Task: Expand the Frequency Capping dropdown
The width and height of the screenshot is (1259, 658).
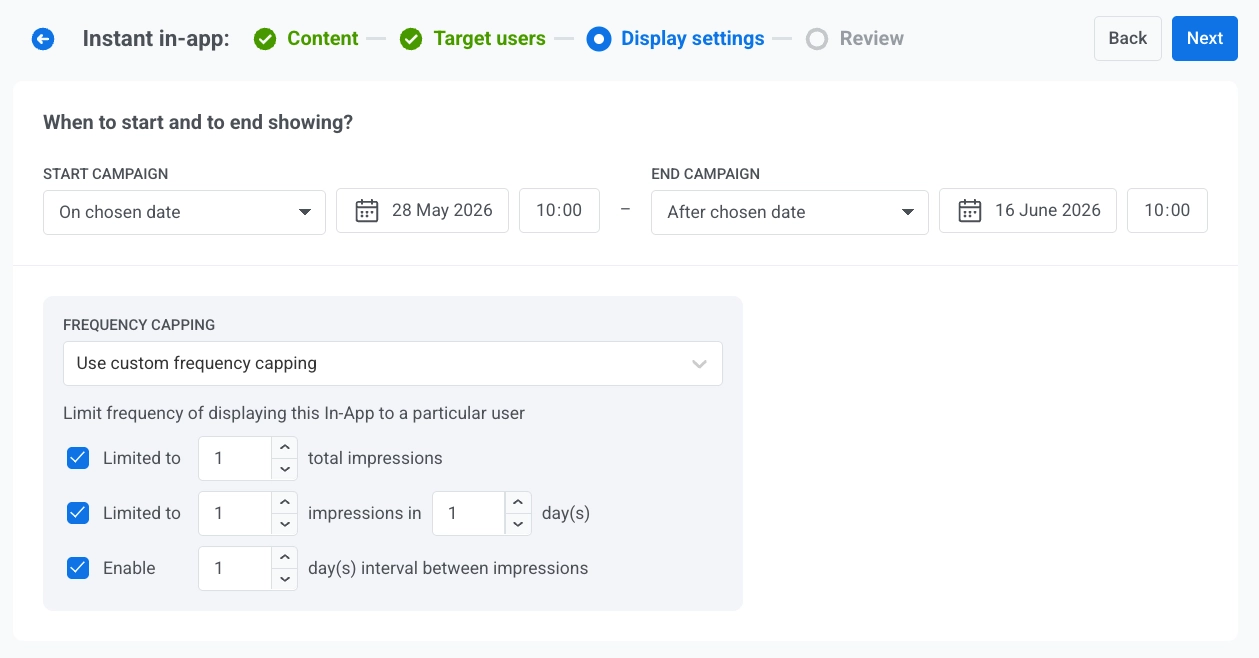Action: click(x=392, y=364)
